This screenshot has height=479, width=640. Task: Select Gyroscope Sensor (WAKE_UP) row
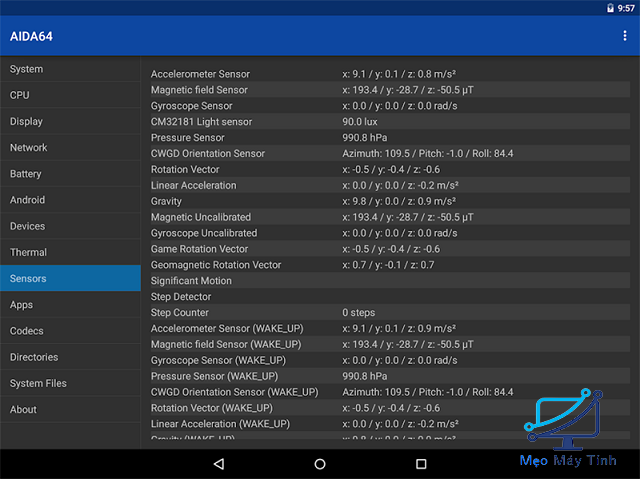[x=390, y=360]
